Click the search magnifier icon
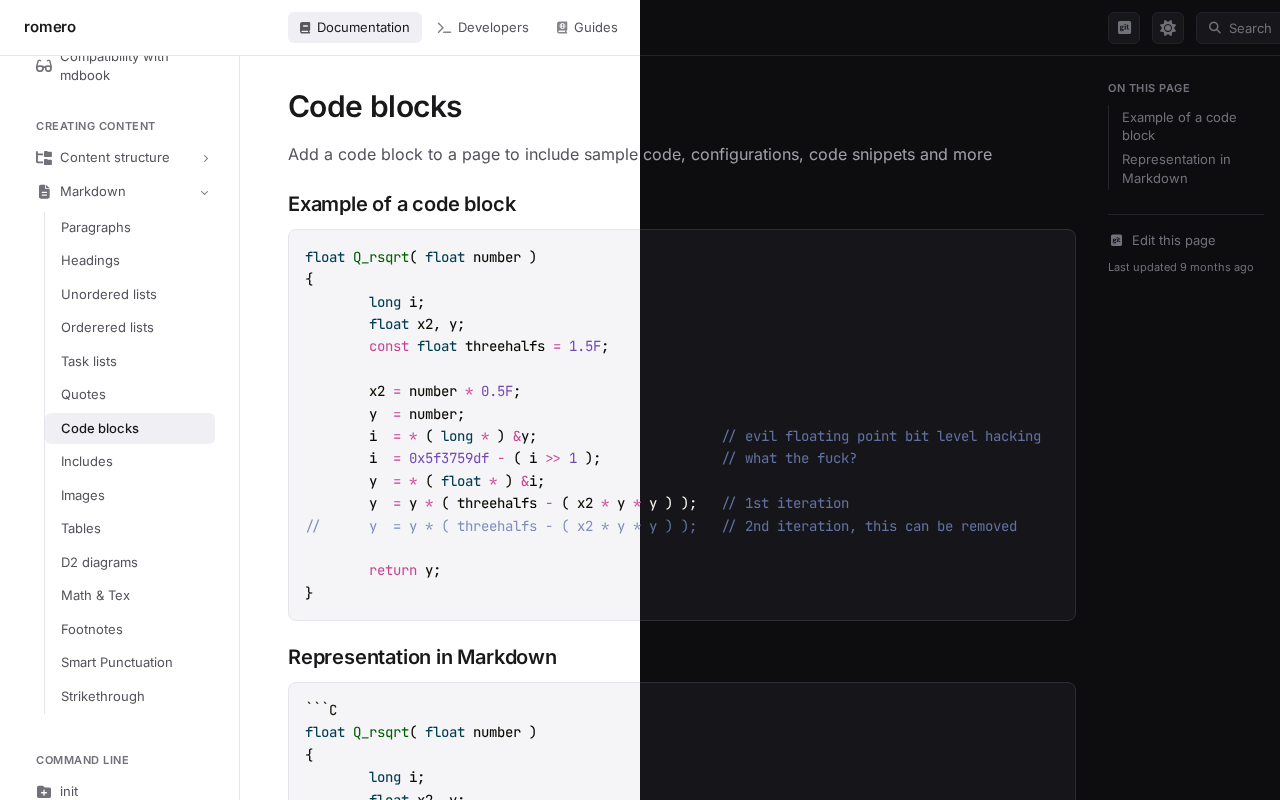 tap(1213, 27)
